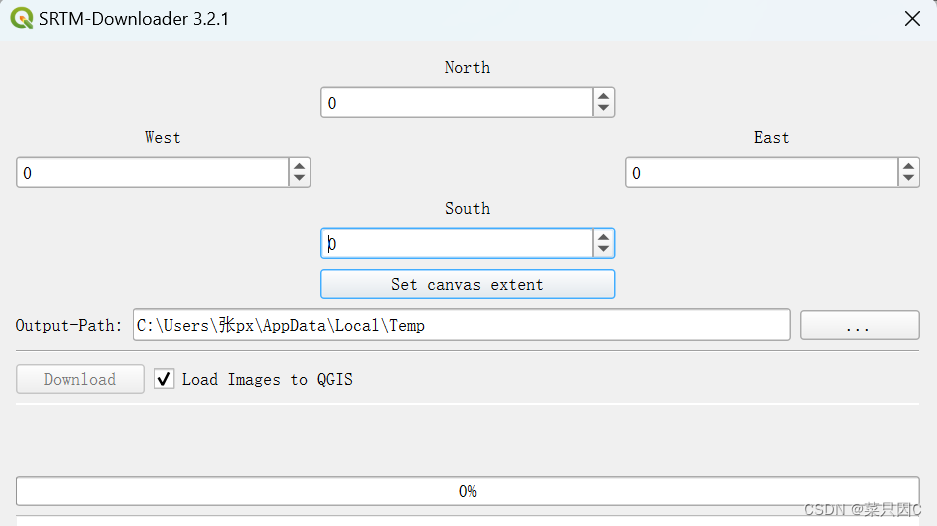Click the South label text
937x526 pixels.
[x=467, y=209]
